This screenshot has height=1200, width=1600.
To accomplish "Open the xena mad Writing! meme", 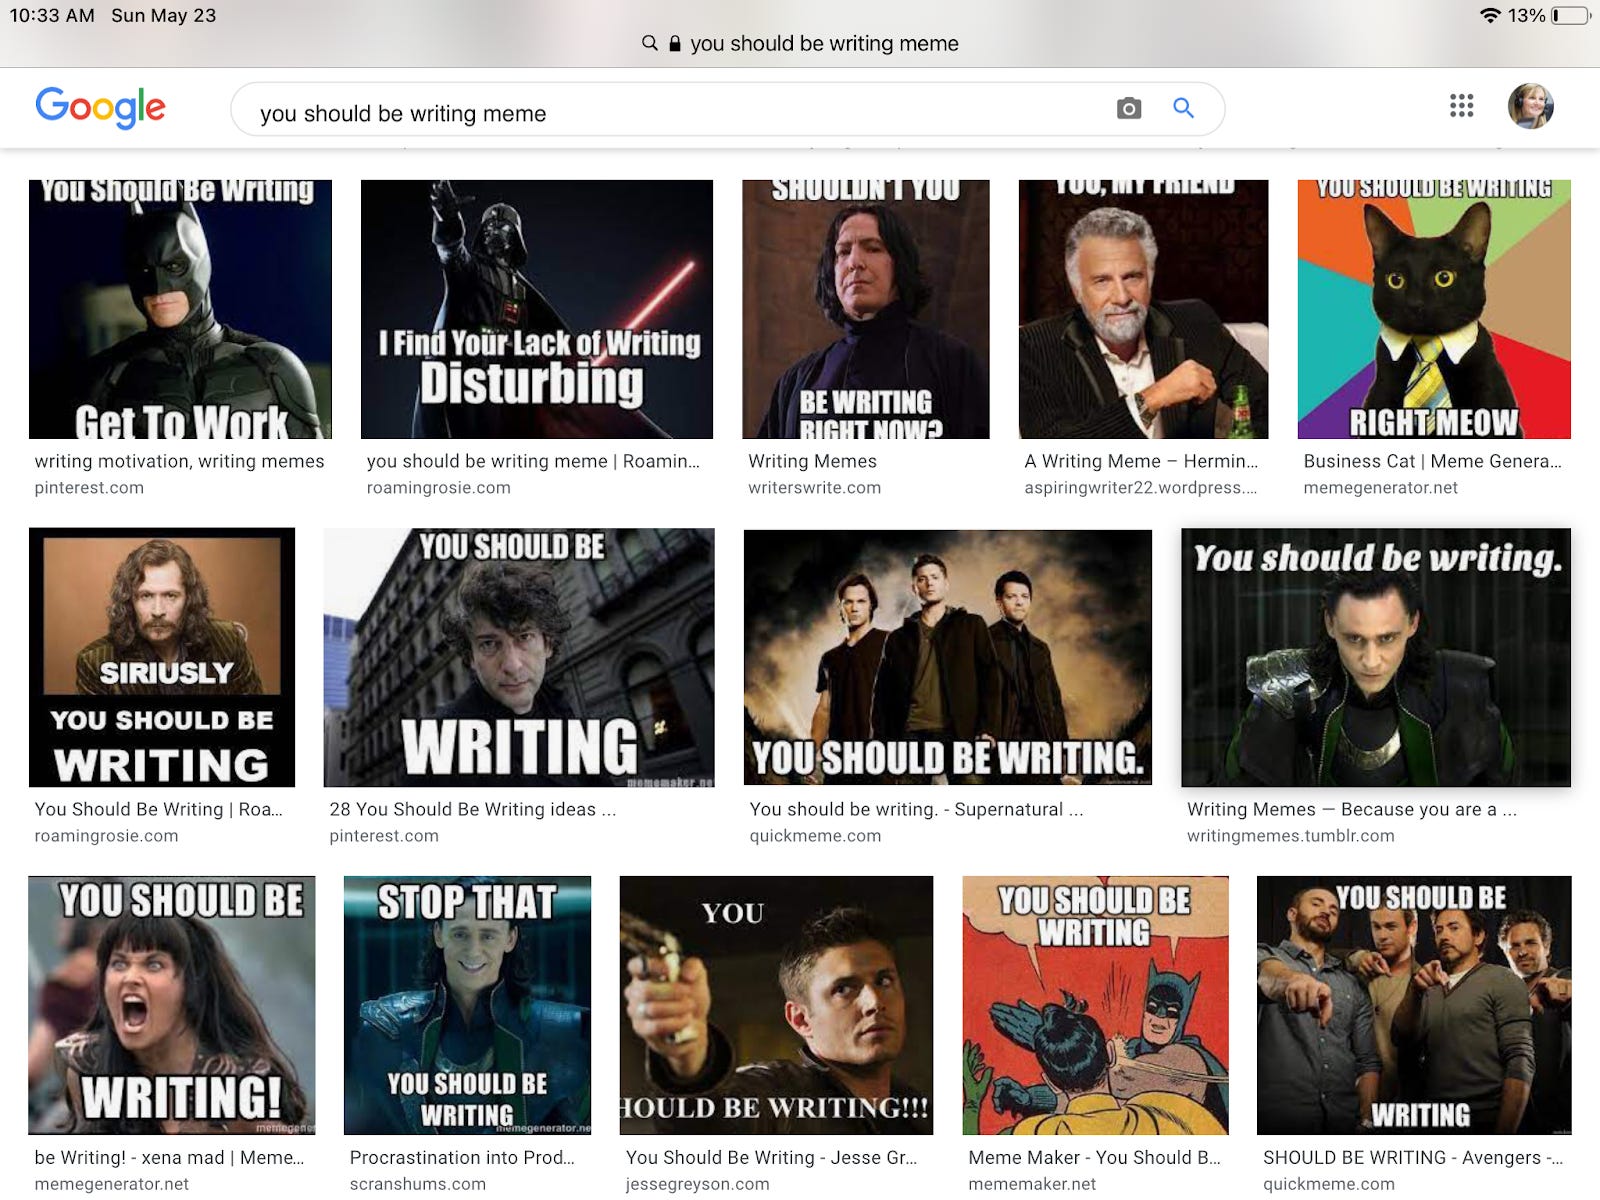I will click(172, 1005).
